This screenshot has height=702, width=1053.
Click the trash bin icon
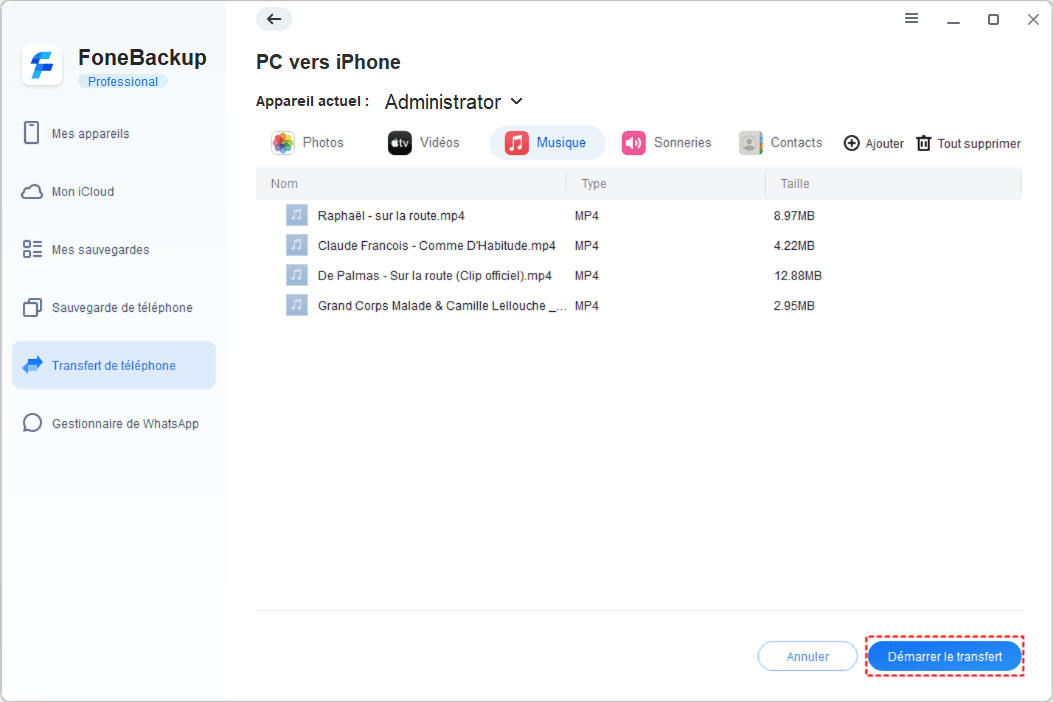coord(924,143)
